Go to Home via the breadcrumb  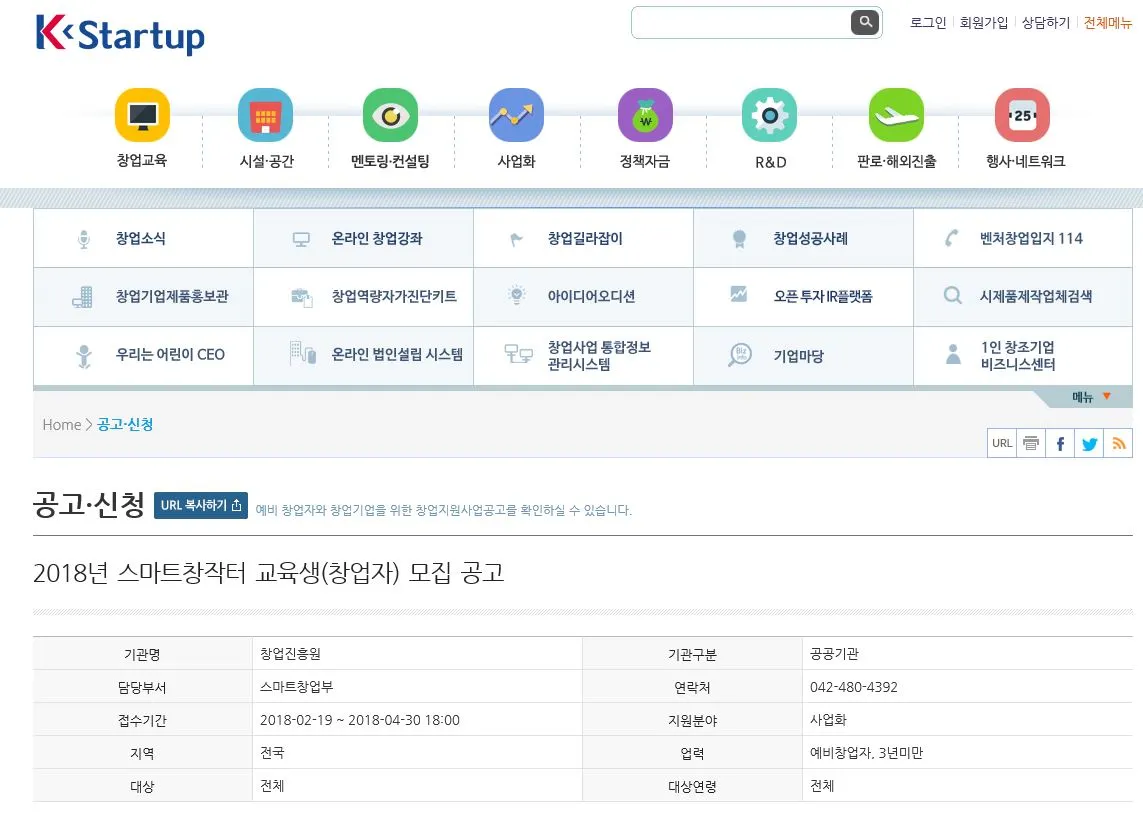[60, 424]
